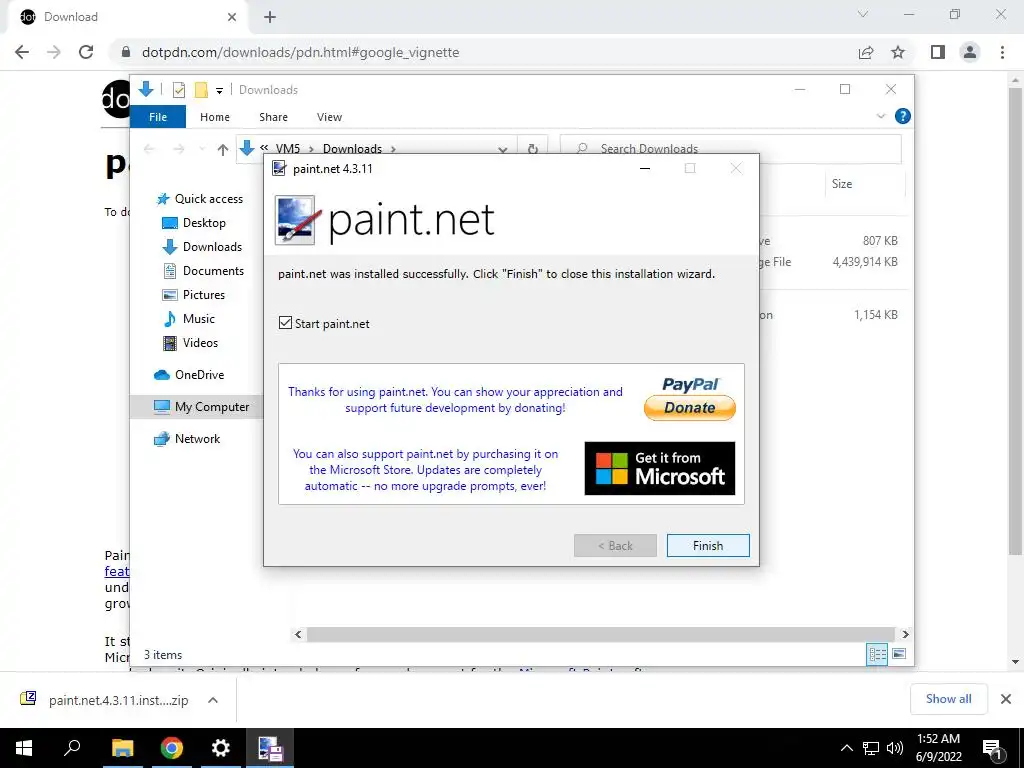Click the Search Downloads field
The image size is (1024, 768).
(x=731, y=149)
